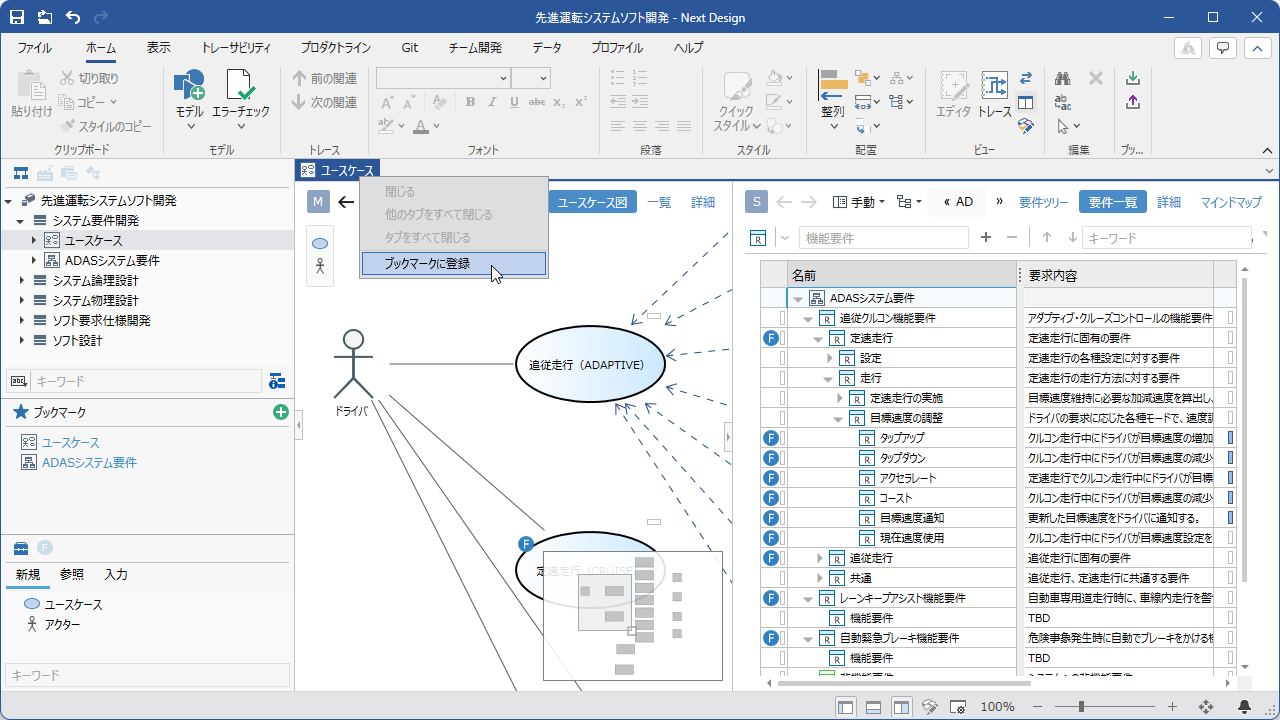Image resolution: width=1280 pixels, height=720 pixels.
Task: Click the Undo arrow in title bar
Action: [x=73, y=17]
